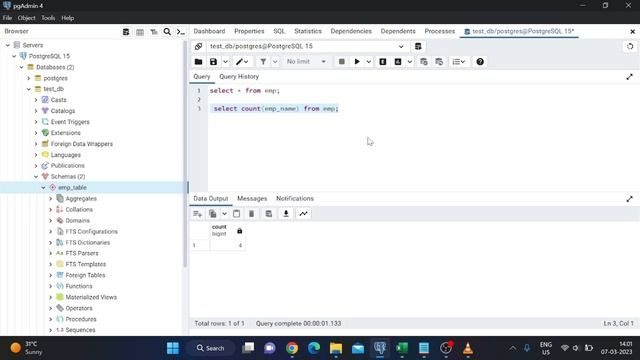Click Filtered Rows icon in browser
The width and height of the screenshot is (640, 360).
click(x=154, y=31)
